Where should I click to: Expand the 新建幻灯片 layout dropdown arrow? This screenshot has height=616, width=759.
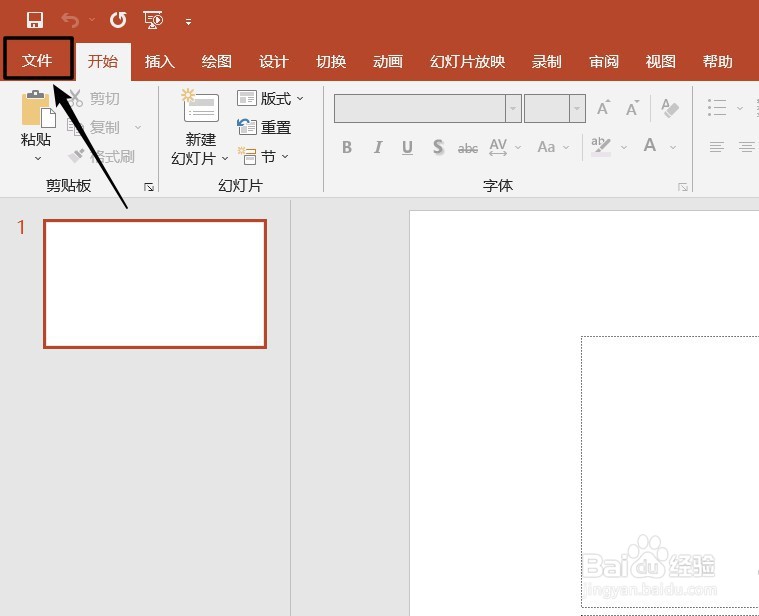(x=225, y=159)
